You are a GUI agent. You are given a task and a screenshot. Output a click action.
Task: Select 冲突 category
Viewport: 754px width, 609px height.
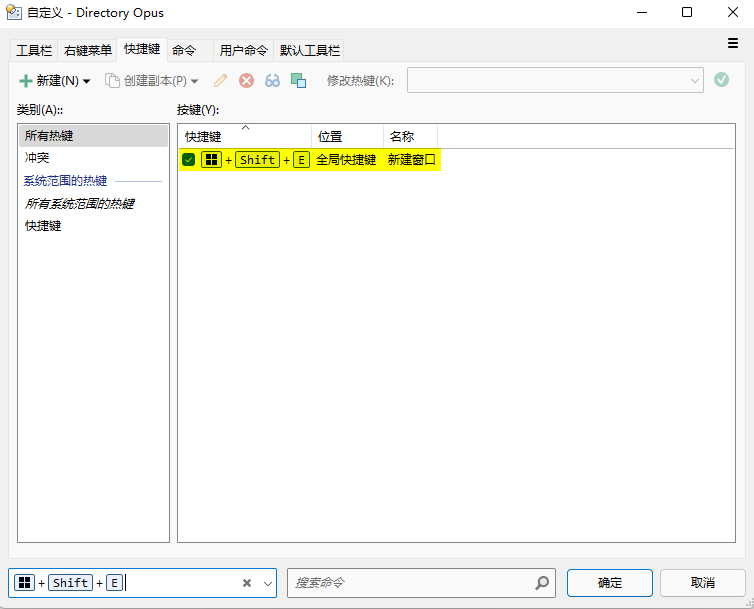[93, 158]
